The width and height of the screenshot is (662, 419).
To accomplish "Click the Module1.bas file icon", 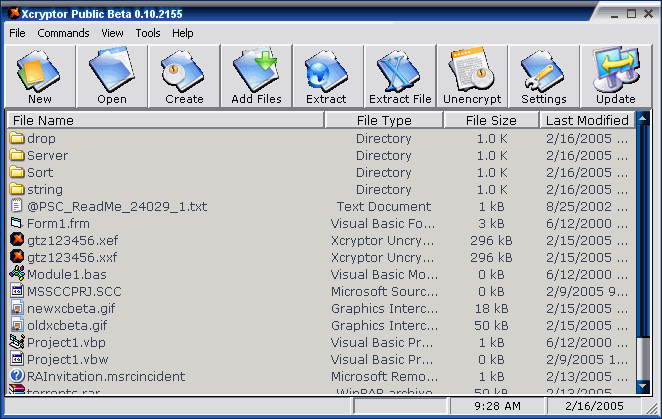I will [x=17, y=273].
